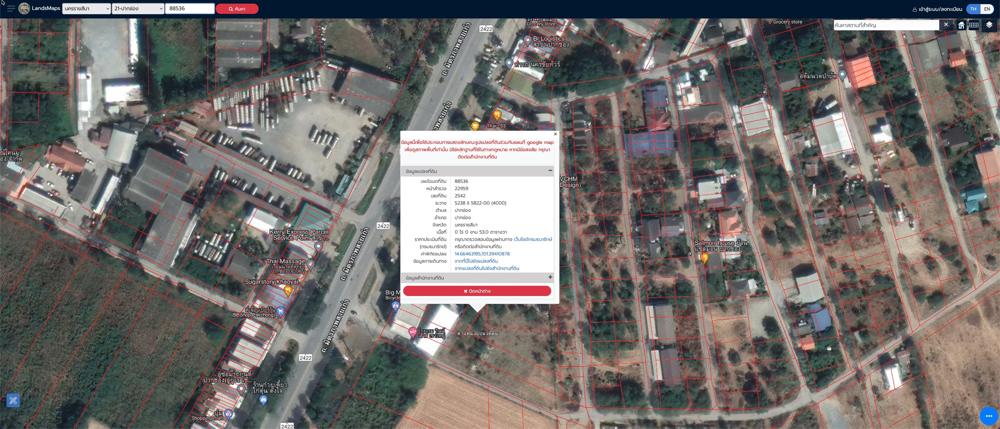Click the grocery store map label
Viewport: 1000px width, 429px height.
point(784,22)
